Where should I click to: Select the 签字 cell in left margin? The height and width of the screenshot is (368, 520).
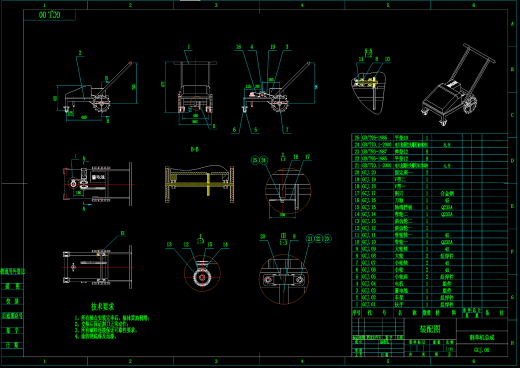13,331
